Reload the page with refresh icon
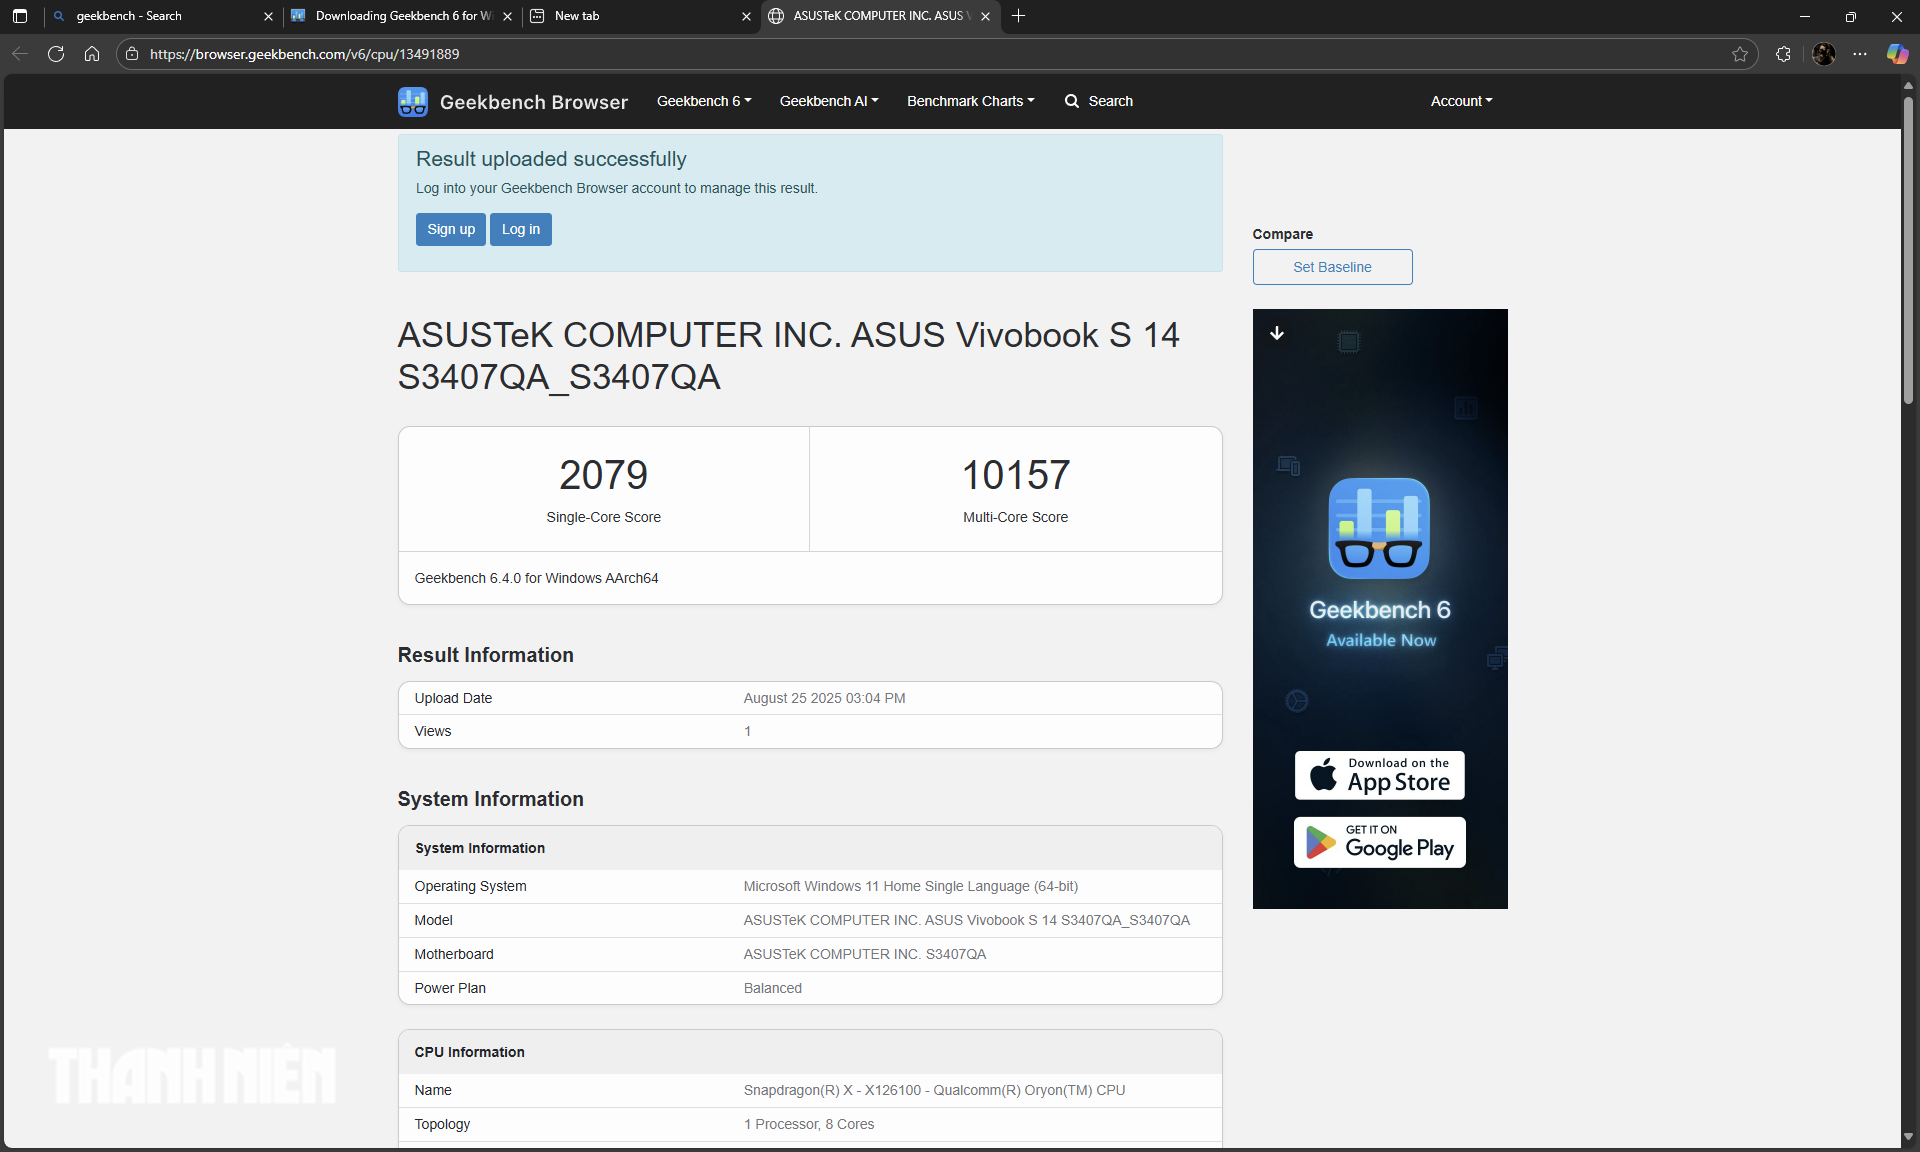This screenshot has width=1920, height=1152. (x=56, y=54)
